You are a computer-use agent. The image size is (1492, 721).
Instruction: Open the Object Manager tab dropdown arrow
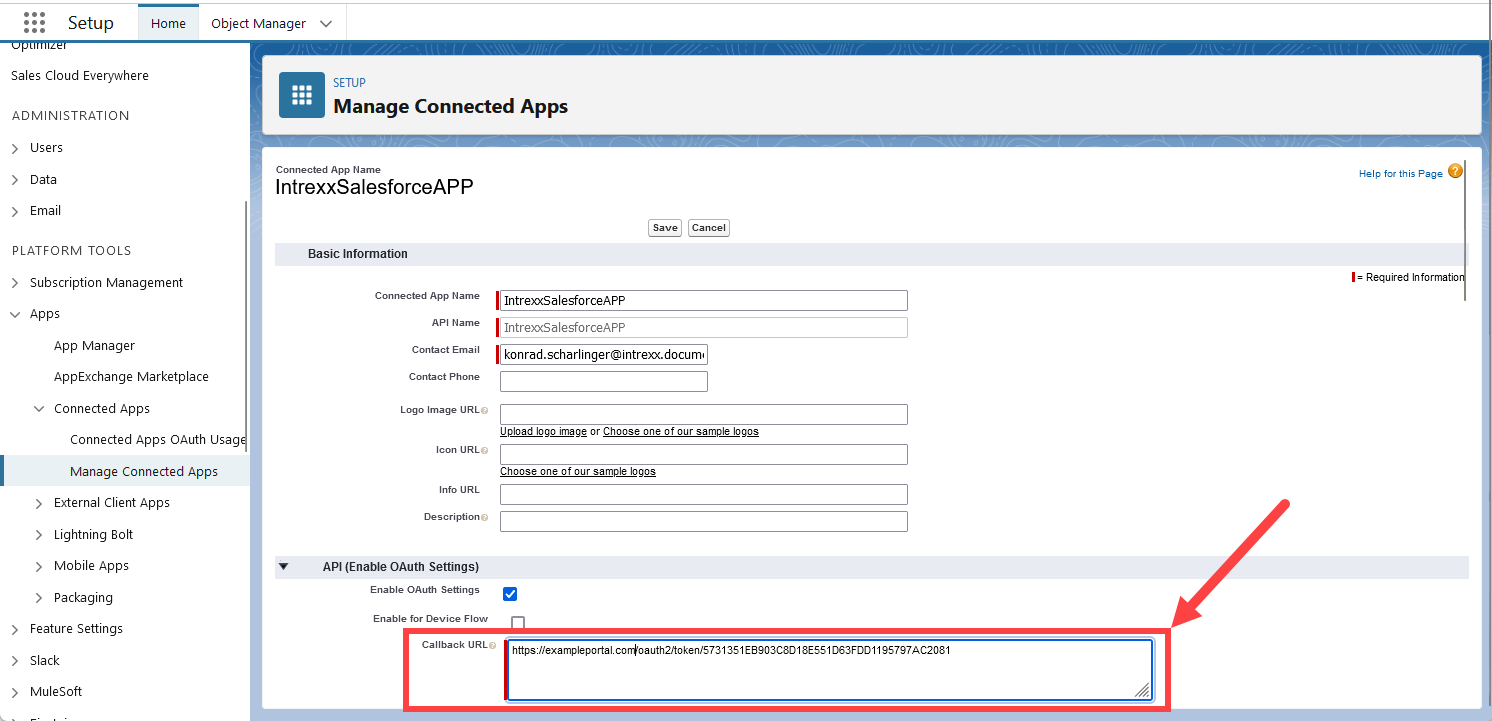click(x=326, y=23)
